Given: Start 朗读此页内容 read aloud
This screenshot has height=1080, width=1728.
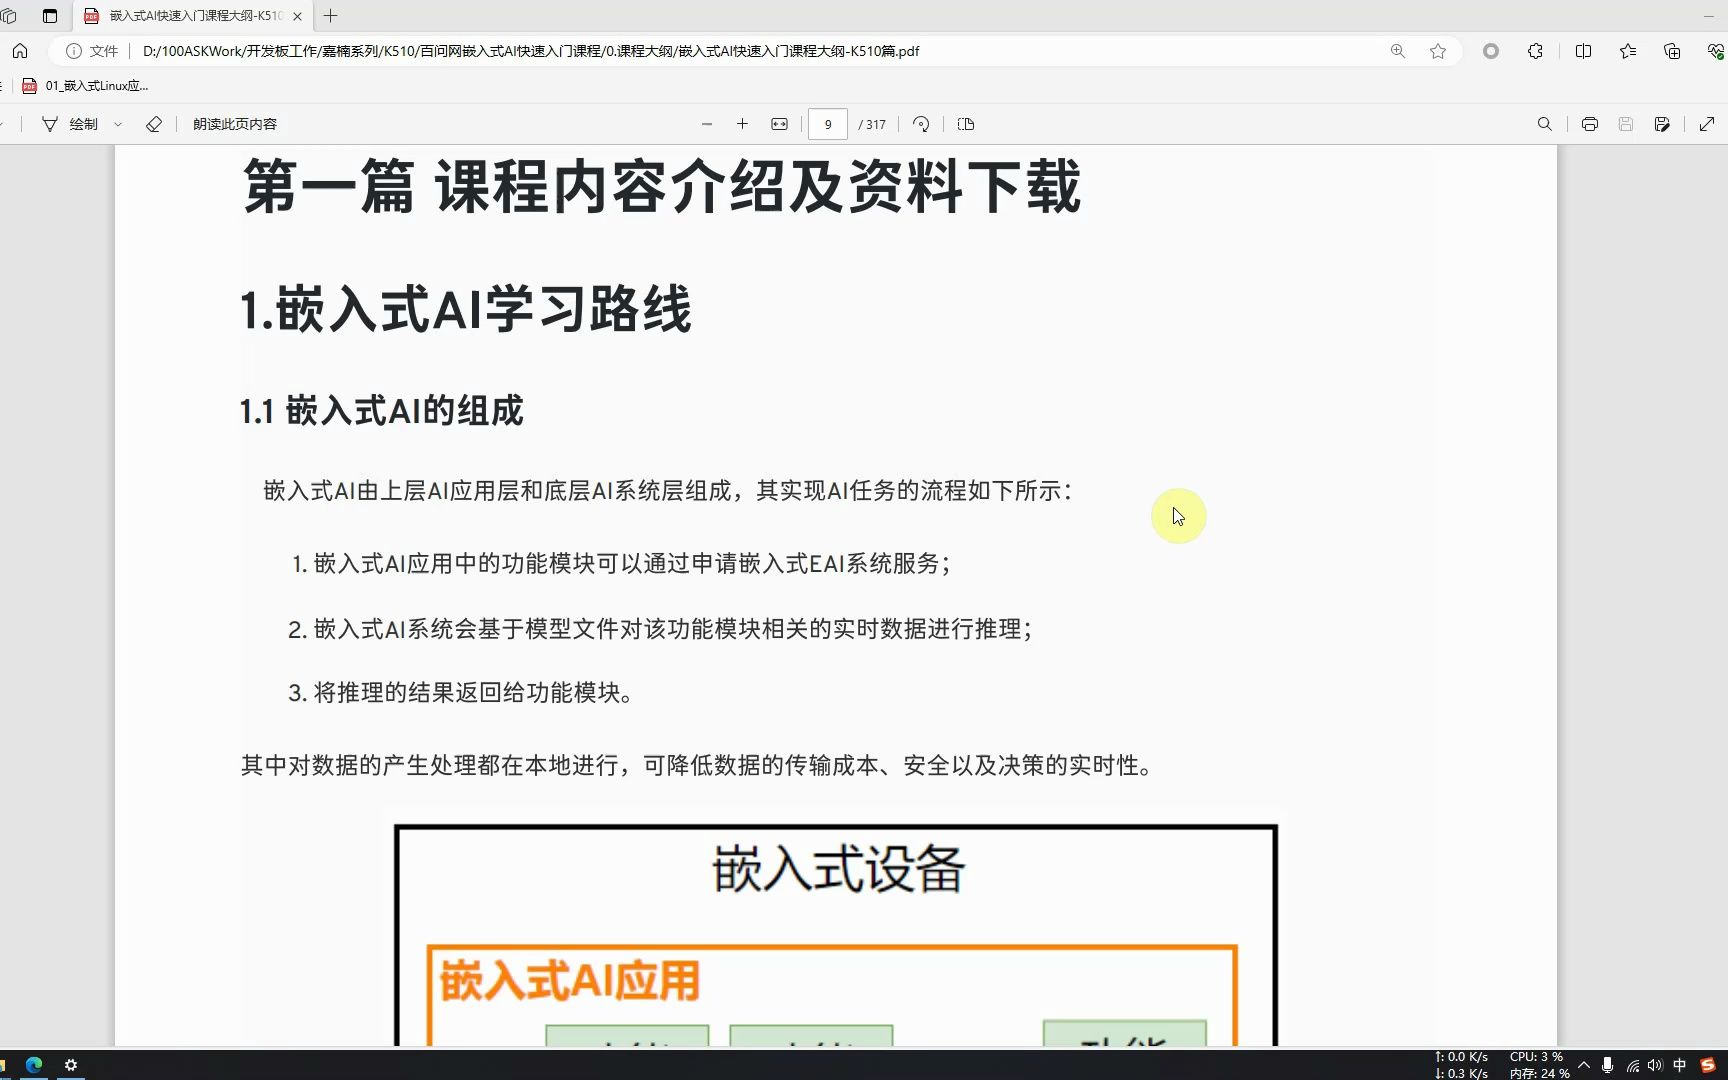Looking at the screenshot, I should pos(235,124).
